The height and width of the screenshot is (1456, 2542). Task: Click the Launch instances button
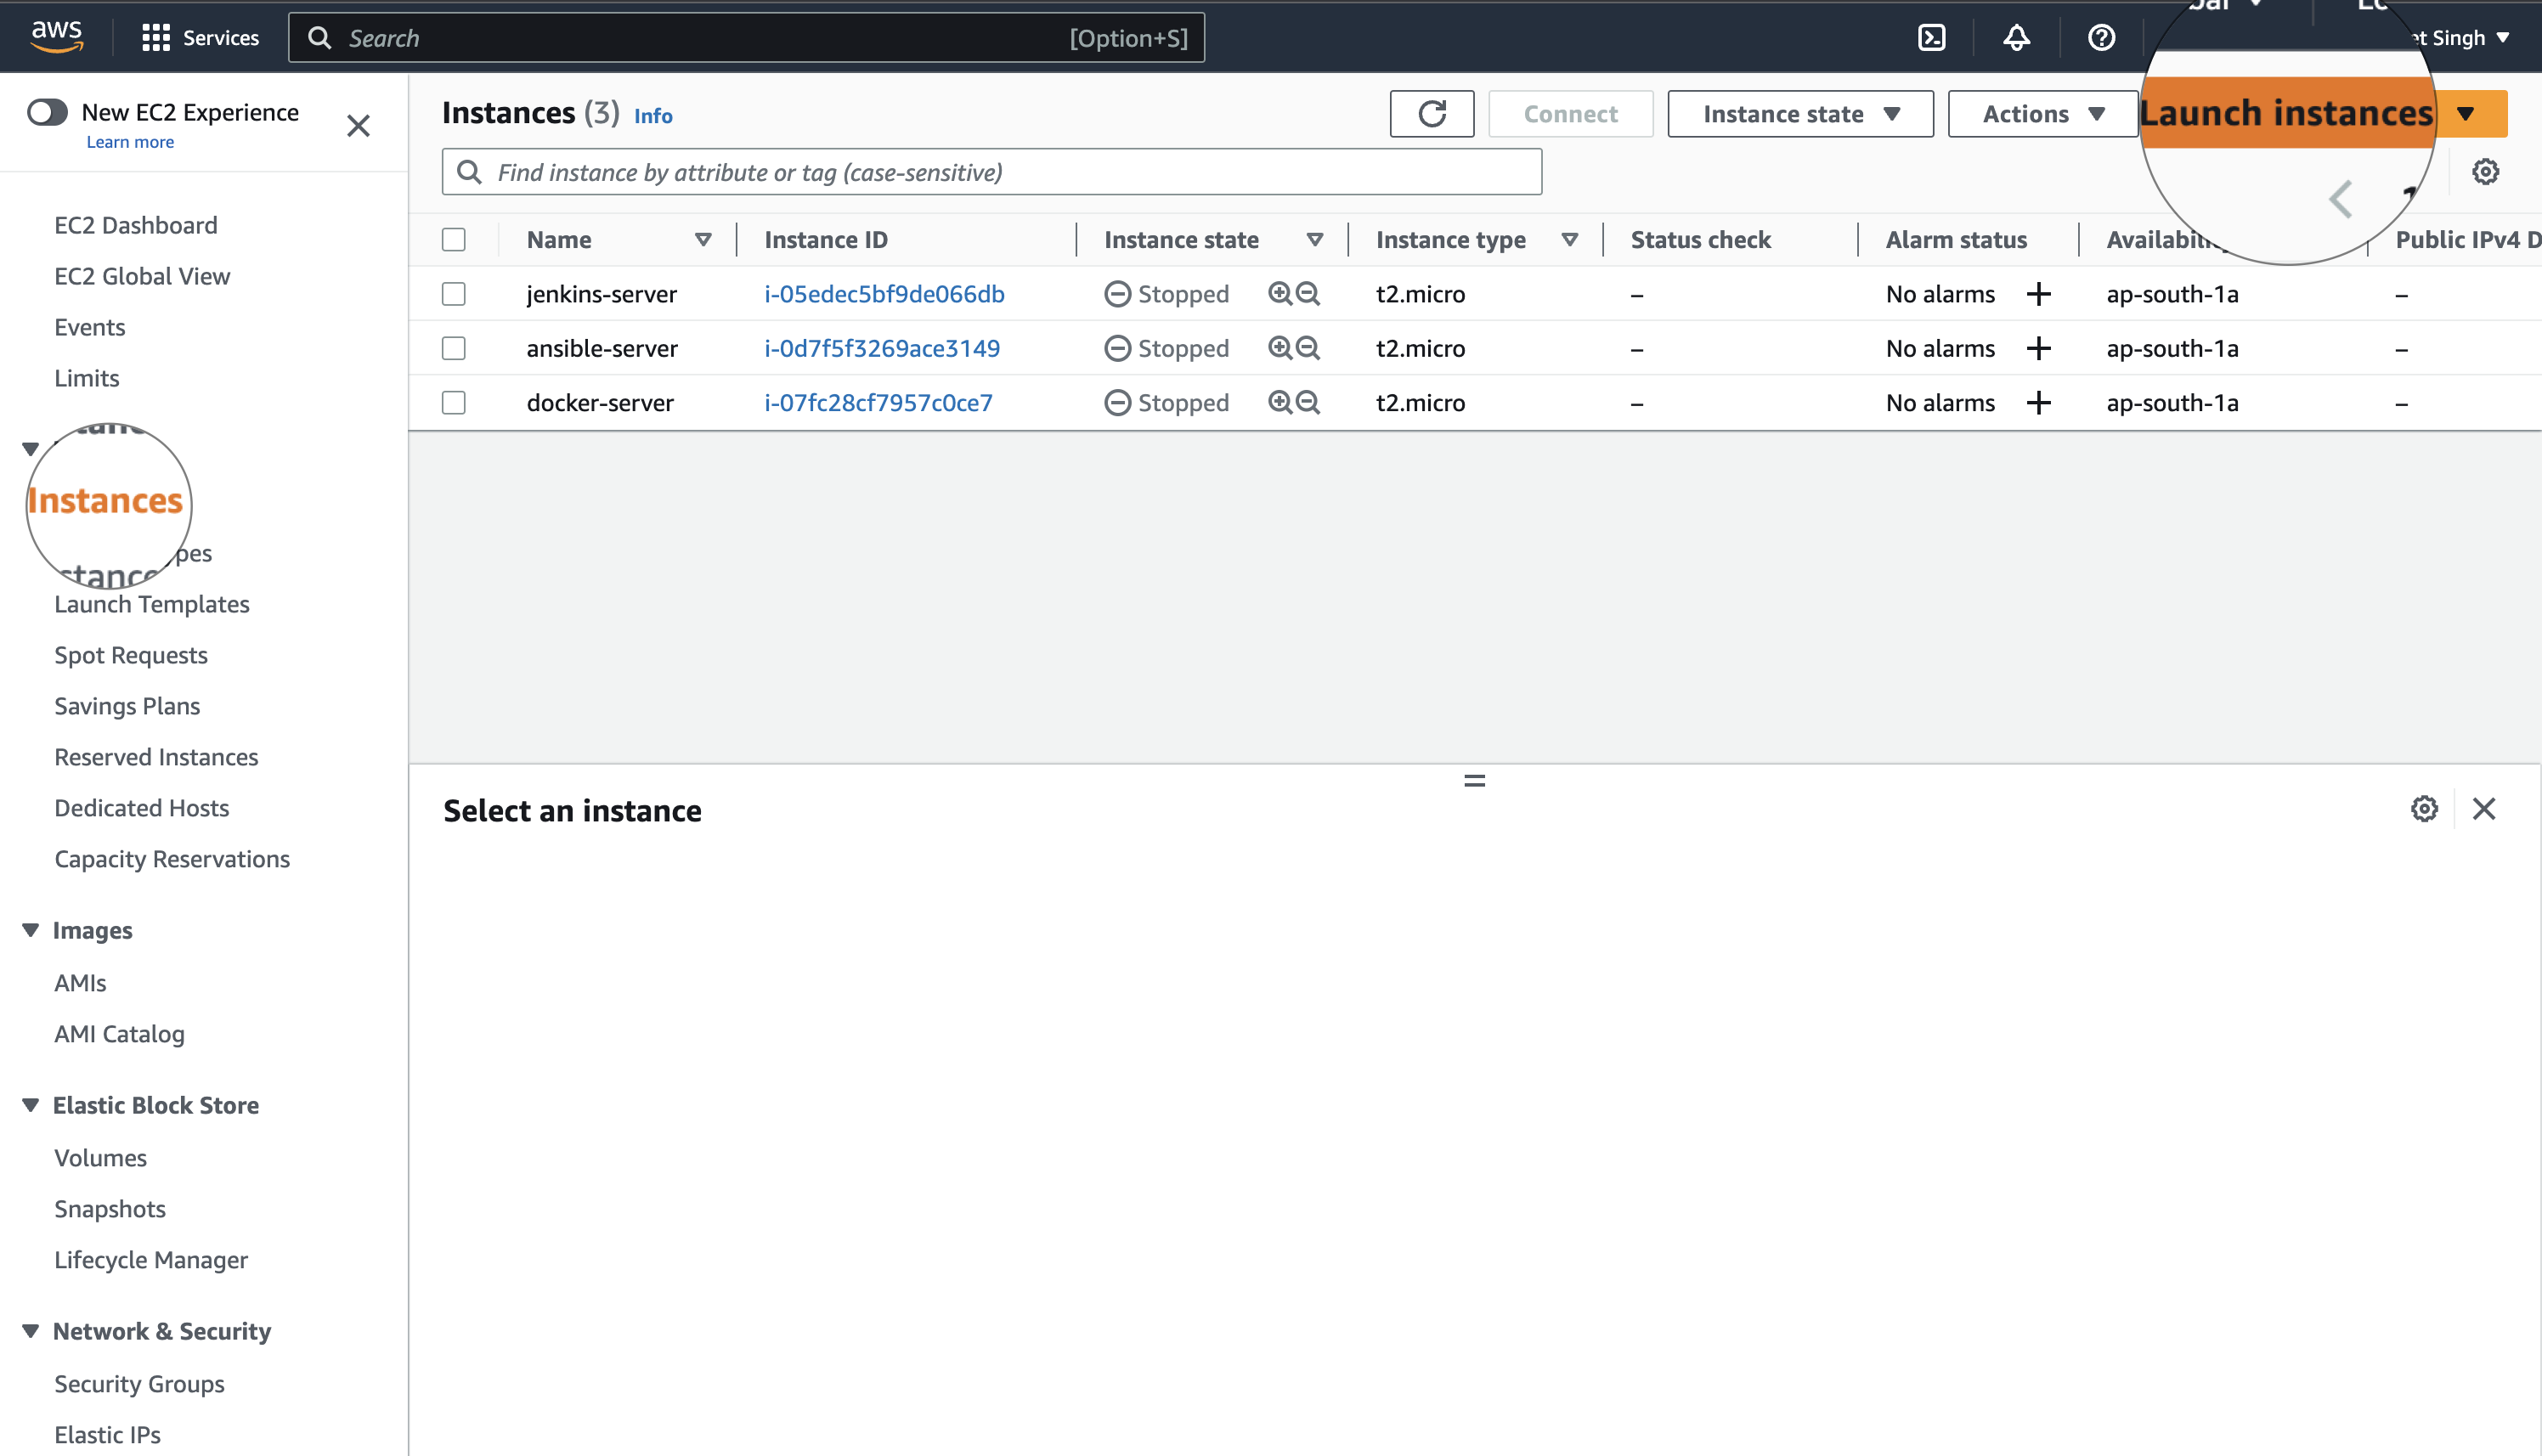(2288, 113)
